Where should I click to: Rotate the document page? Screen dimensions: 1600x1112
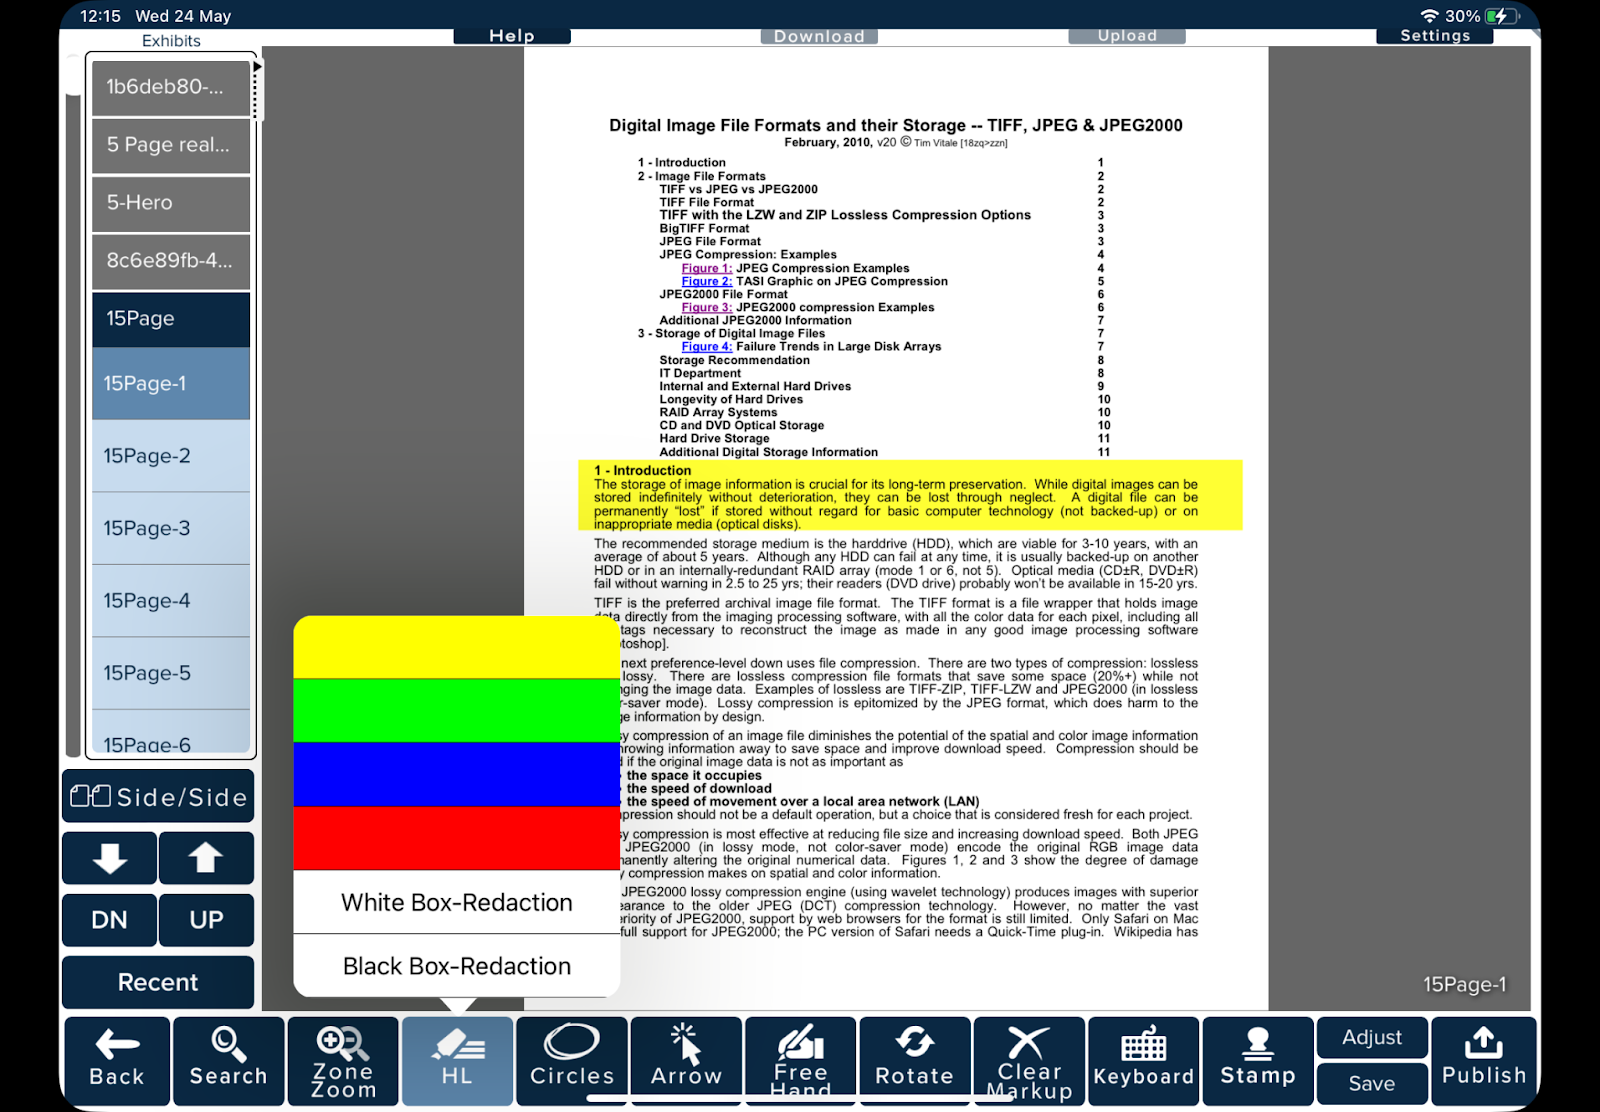pyautogui.click(x=914, y=1061)
